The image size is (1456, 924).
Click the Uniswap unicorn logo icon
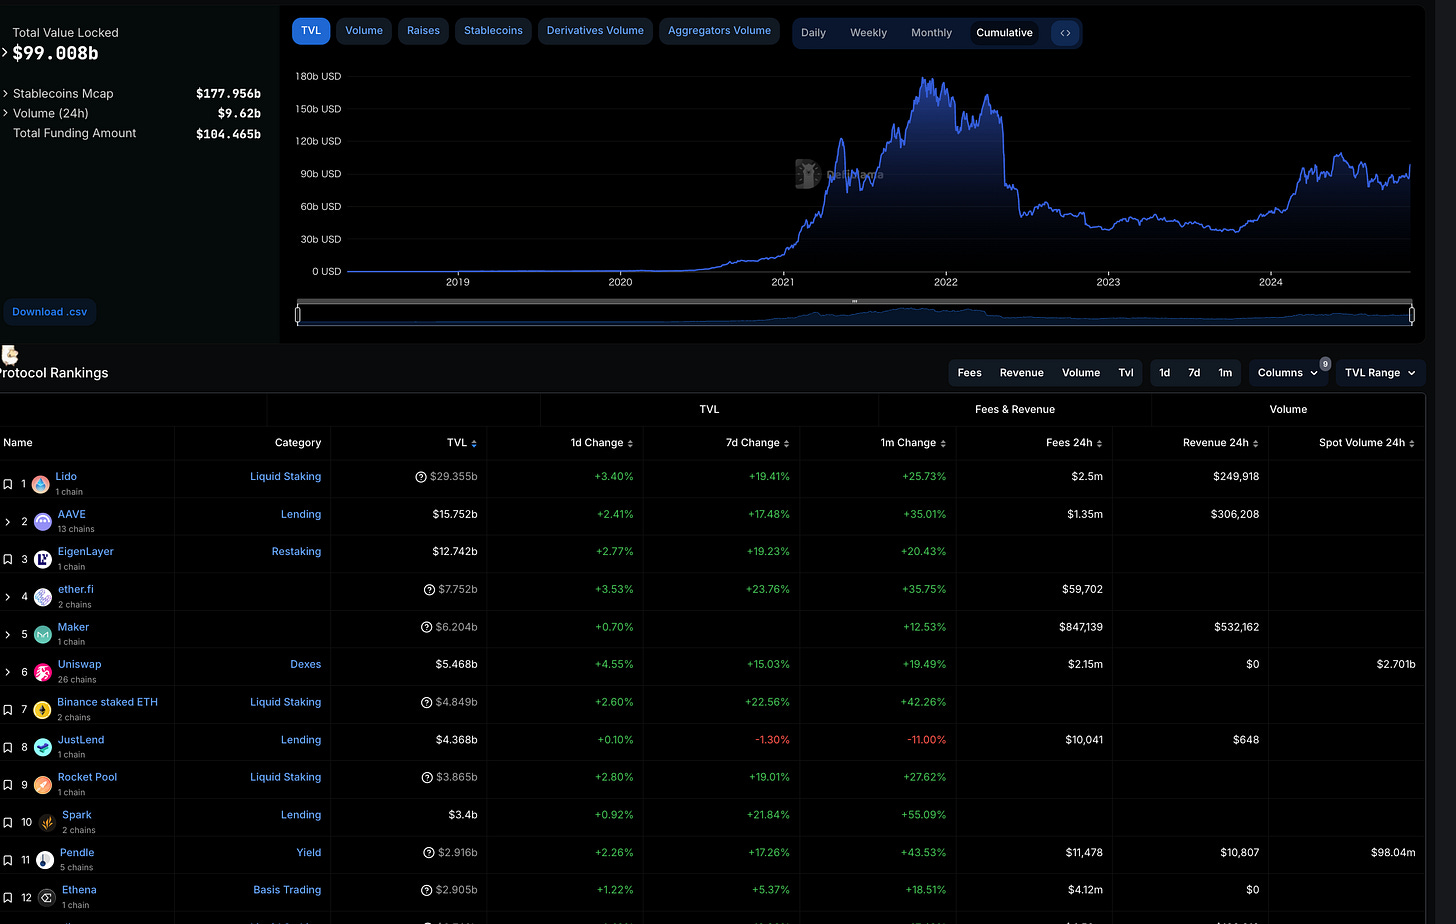[43, 672]
